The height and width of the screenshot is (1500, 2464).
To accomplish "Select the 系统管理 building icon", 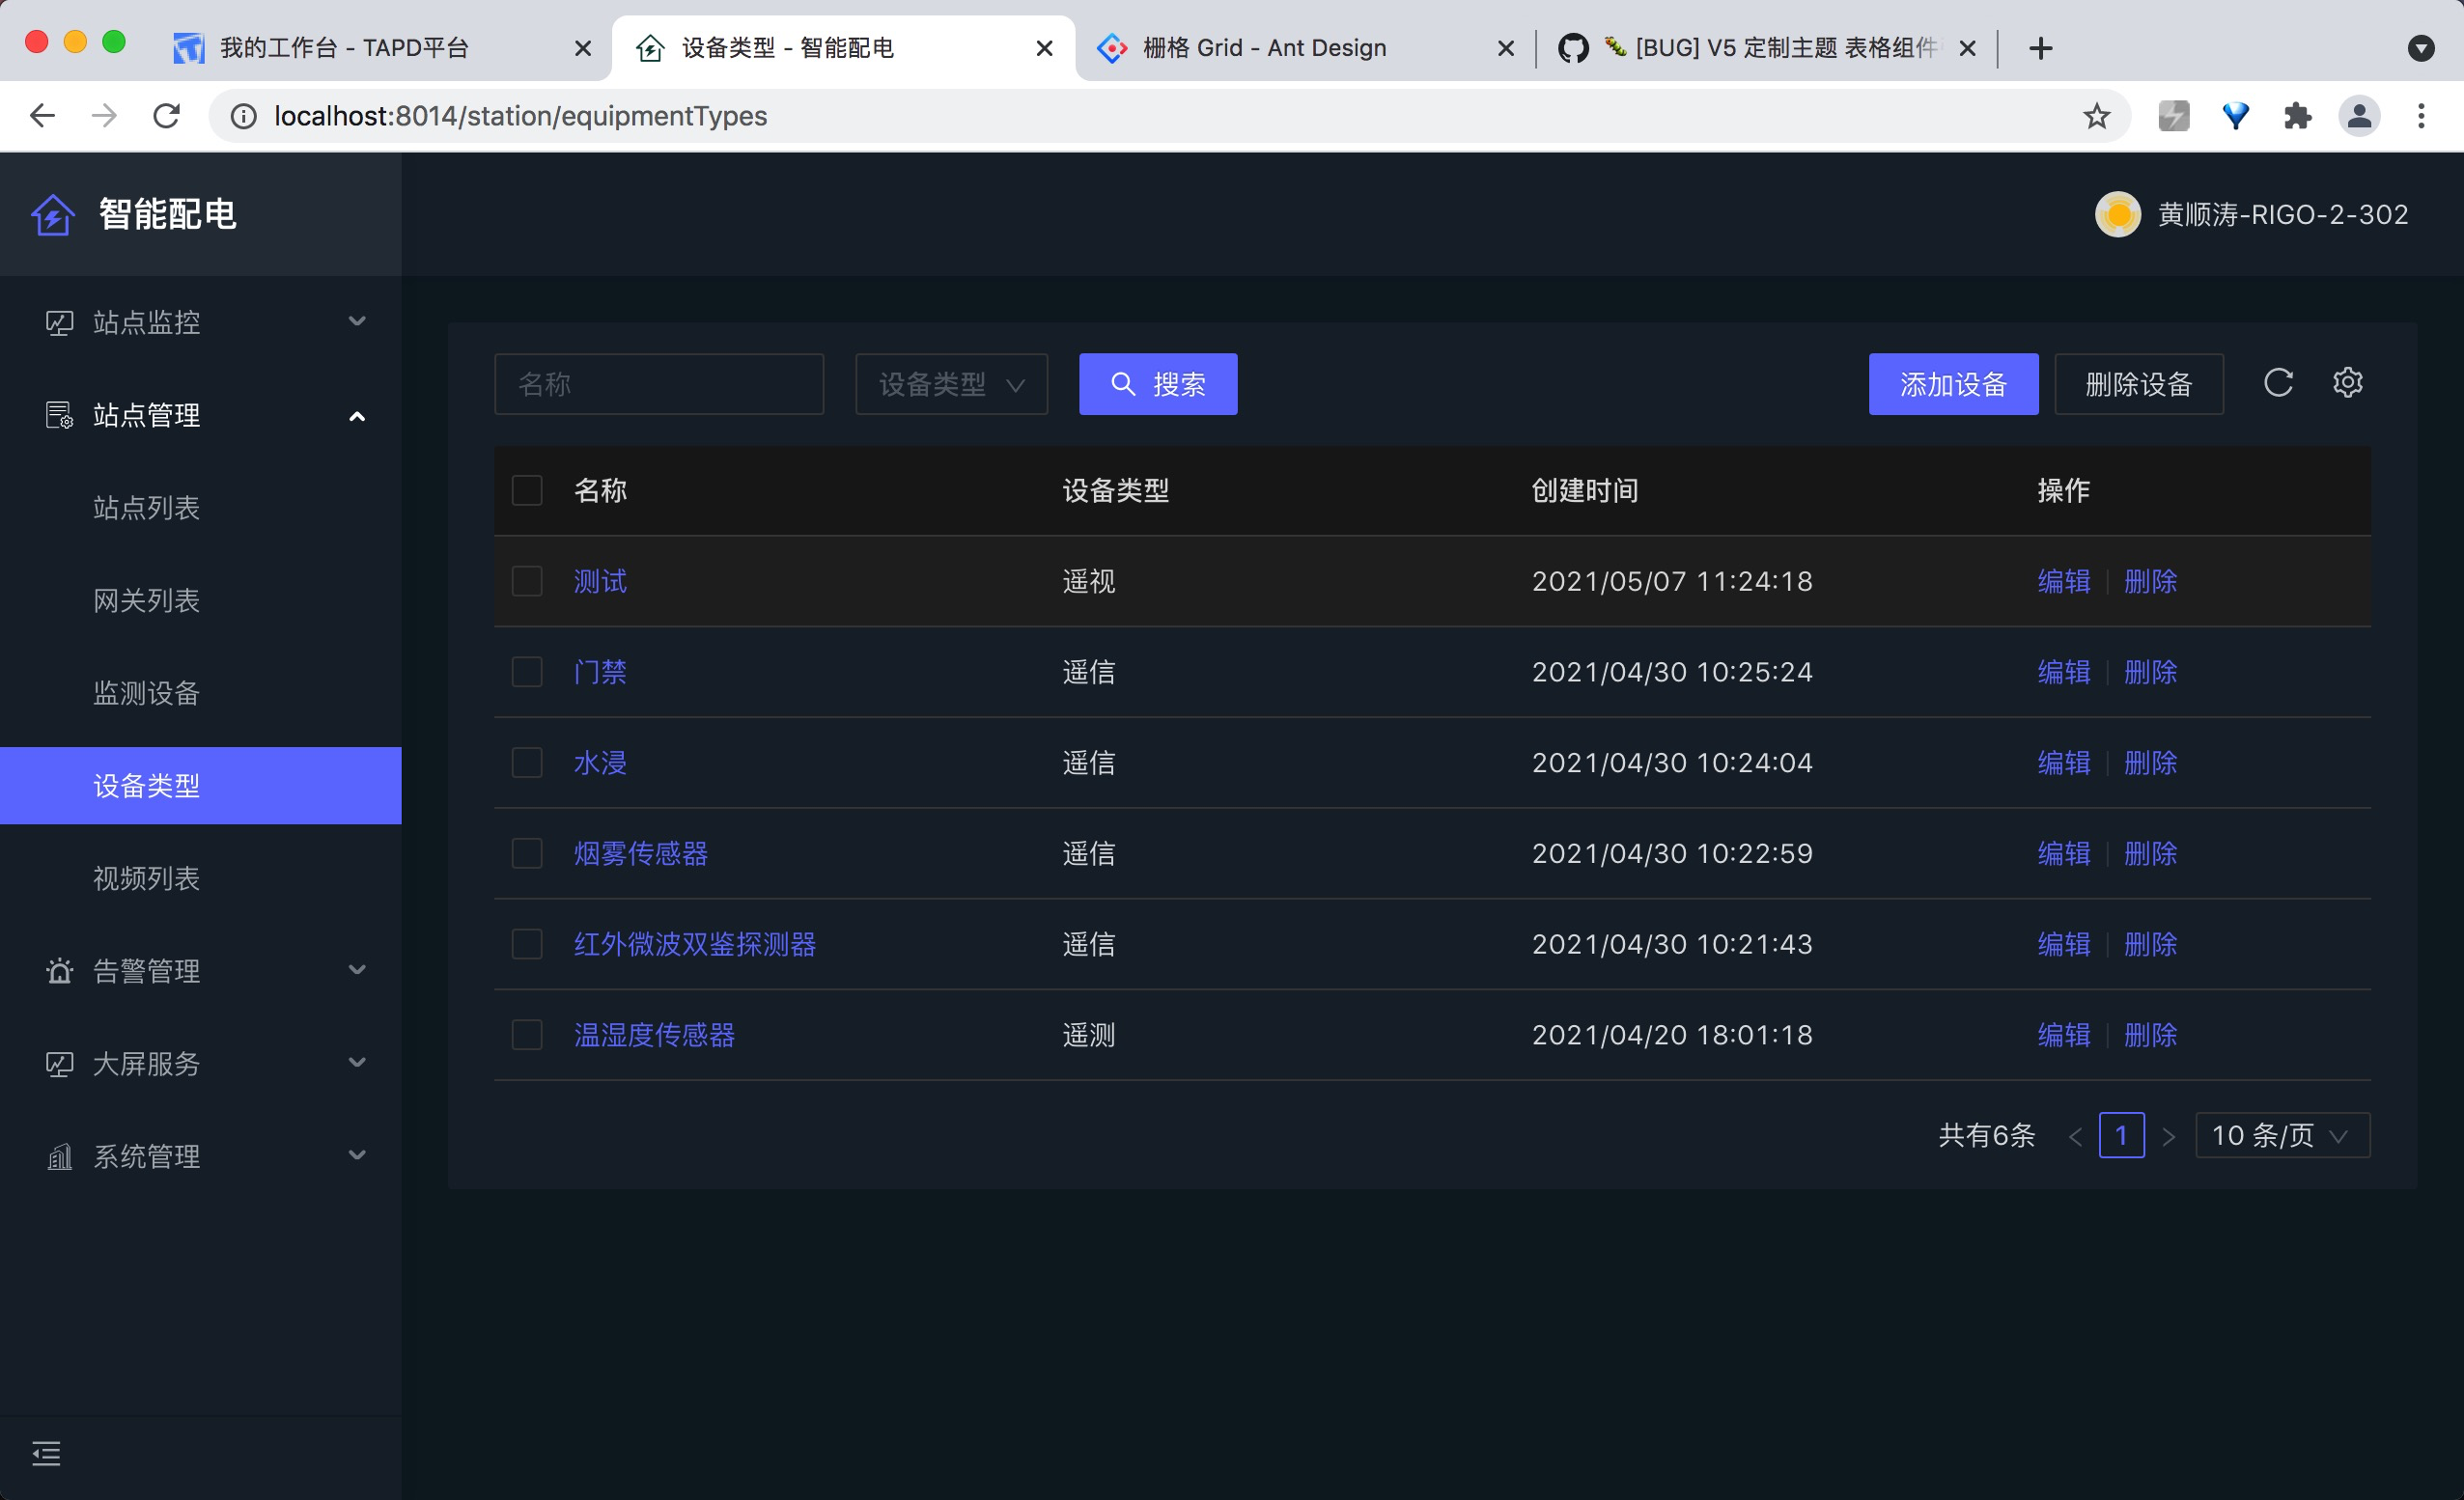I will click(58, 1156).
